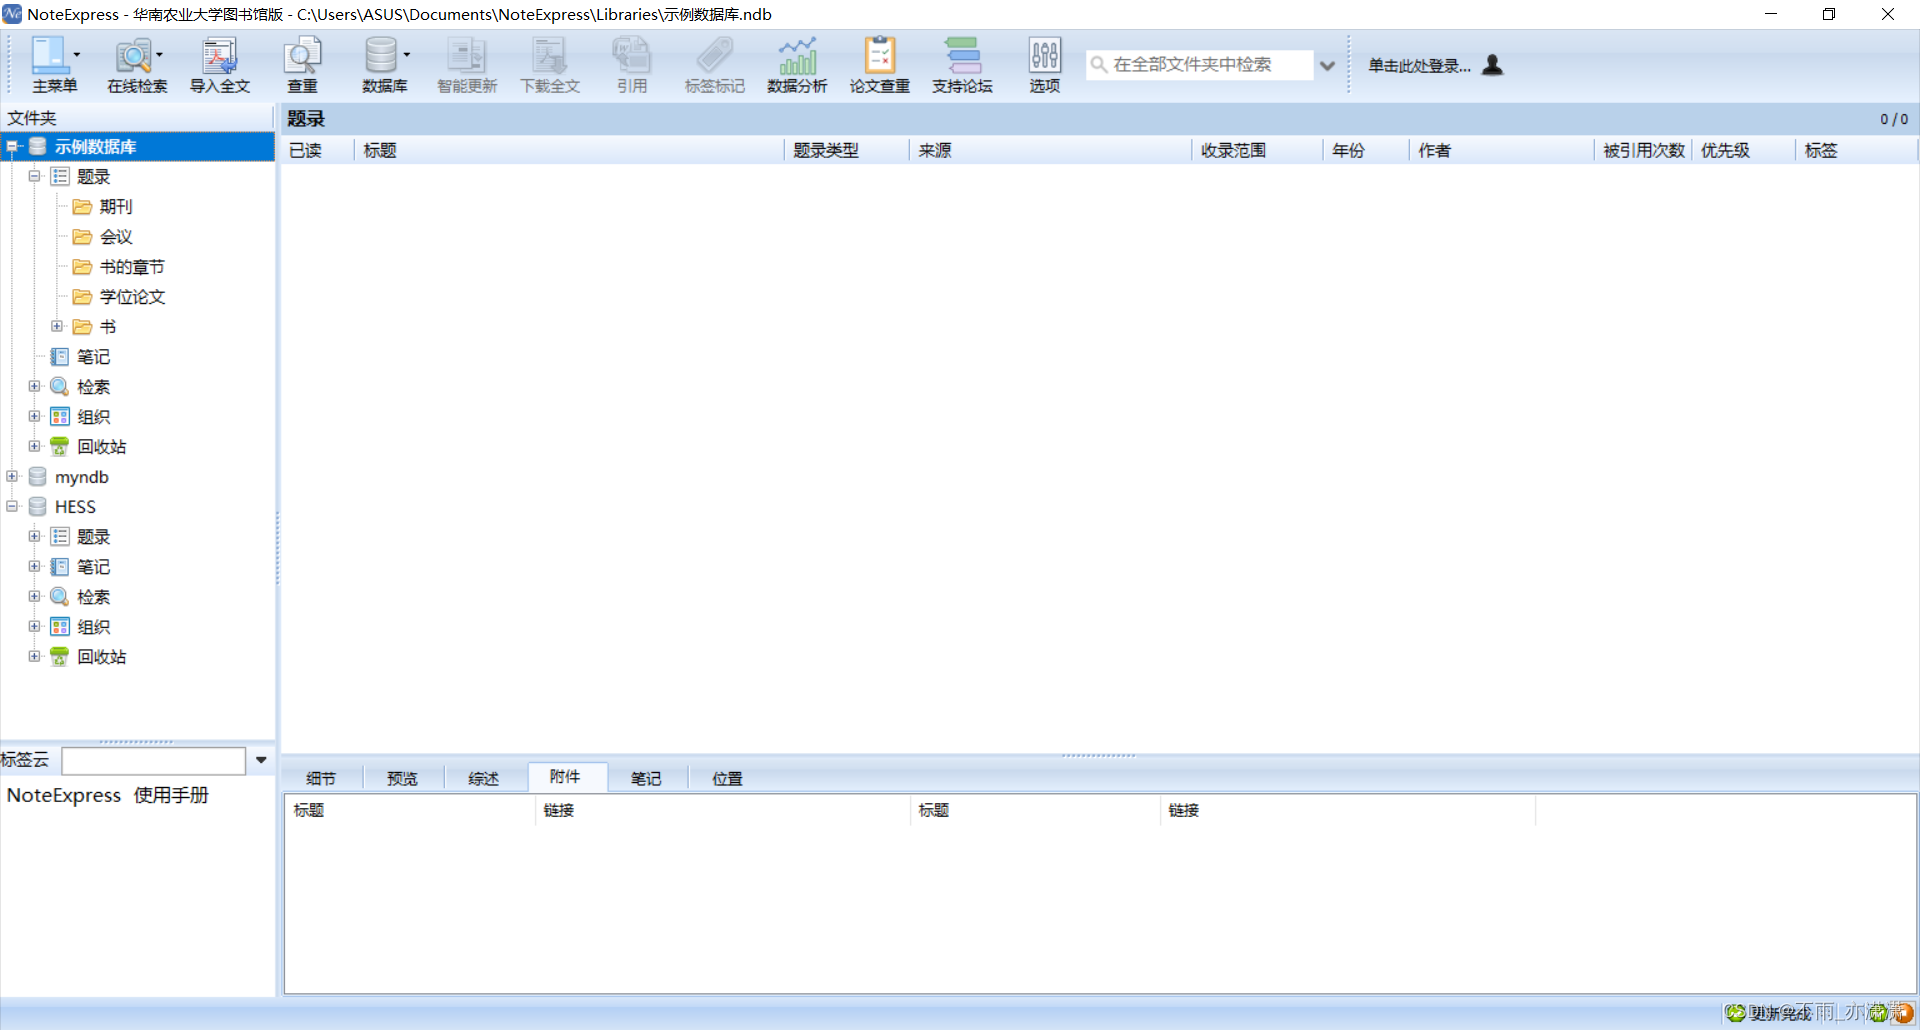Select the myndb database
This screenshot has height=1030, width=1920.
[x=81, y=477]
